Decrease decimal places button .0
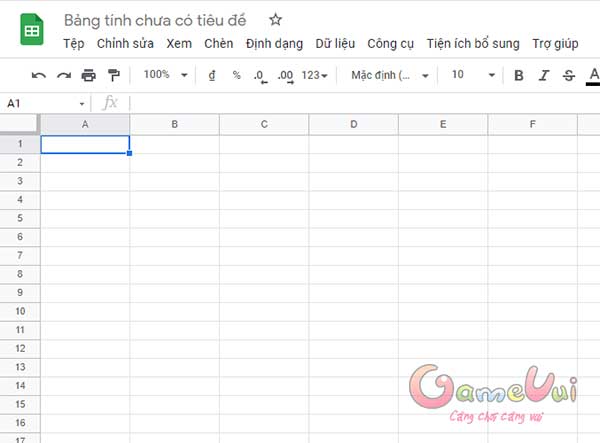The width and height of the screenshot is (600, 443). (x=260, y=76)
